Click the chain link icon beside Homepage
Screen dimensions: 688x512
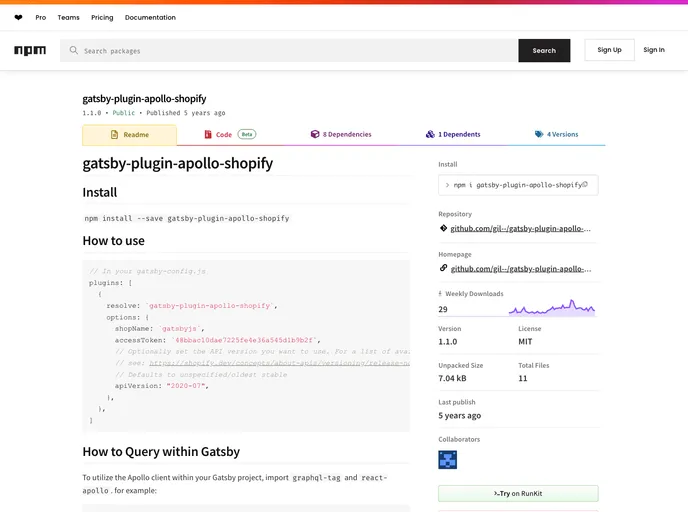[x=443, y=268]
